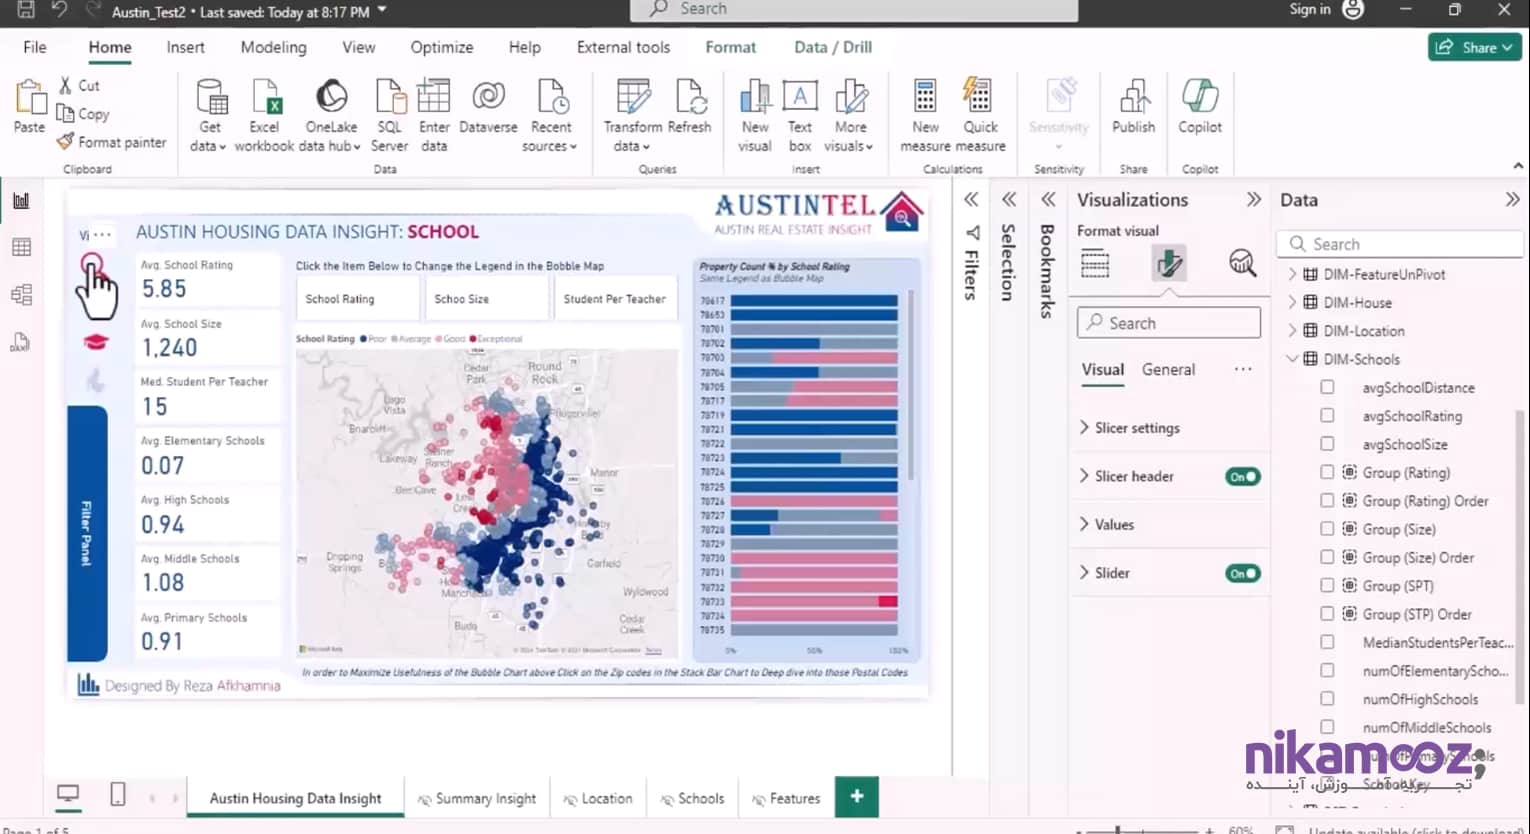Open OneLake data hub

point(331,99)
